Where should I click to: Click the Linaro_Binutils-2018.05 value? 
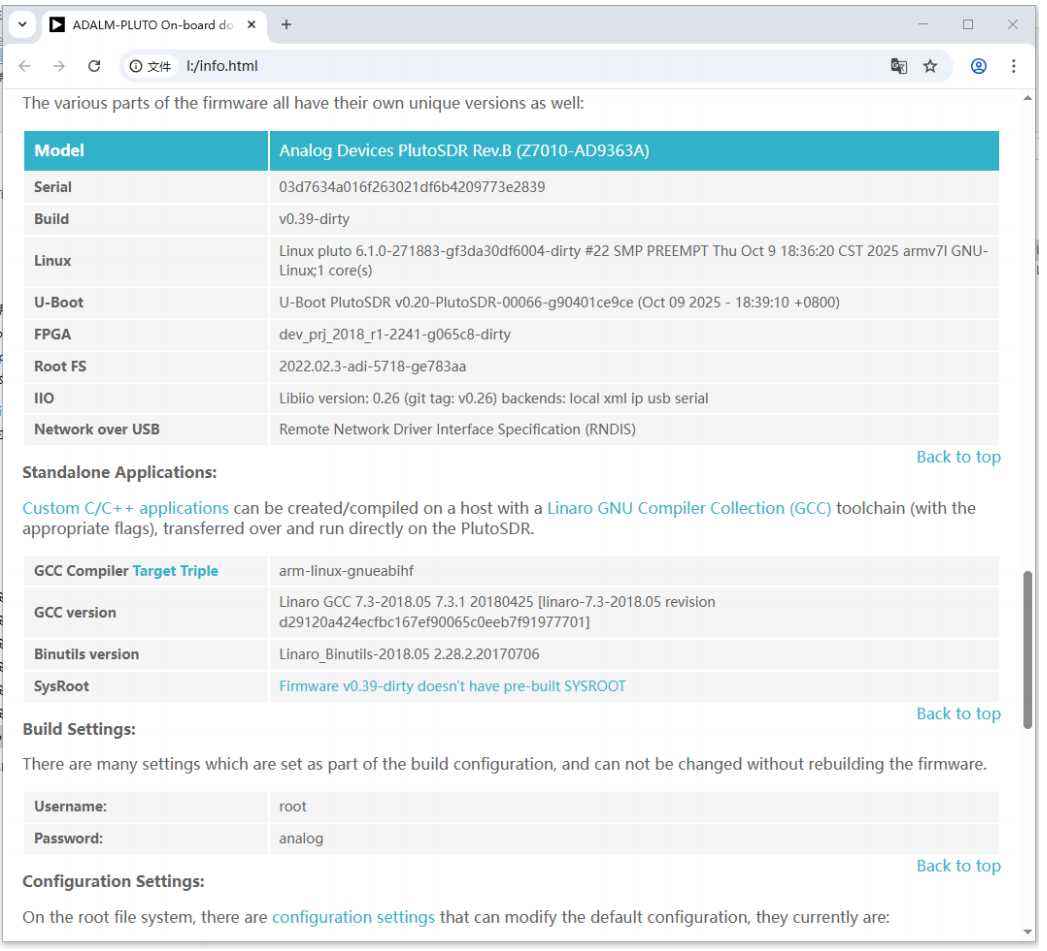pos(409,654)
